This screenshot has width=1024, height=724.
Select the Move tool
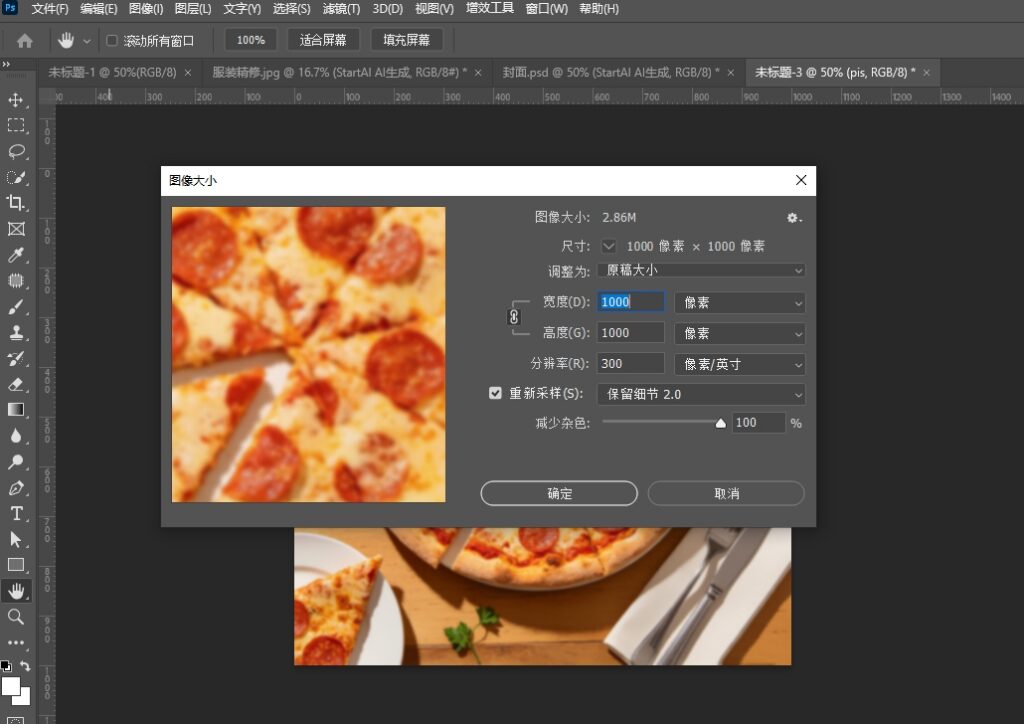tap(16, 100)
